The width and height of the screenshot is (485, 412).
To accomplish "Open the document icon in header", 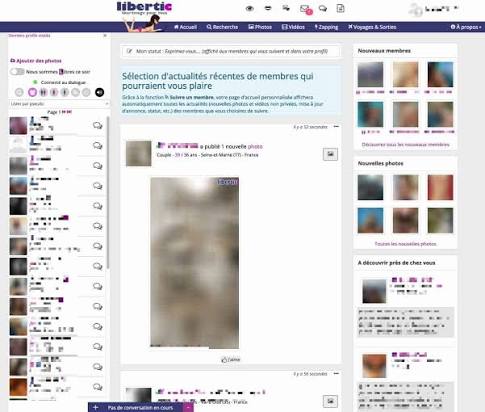I will pyautogui.click(x=340, y=8).
